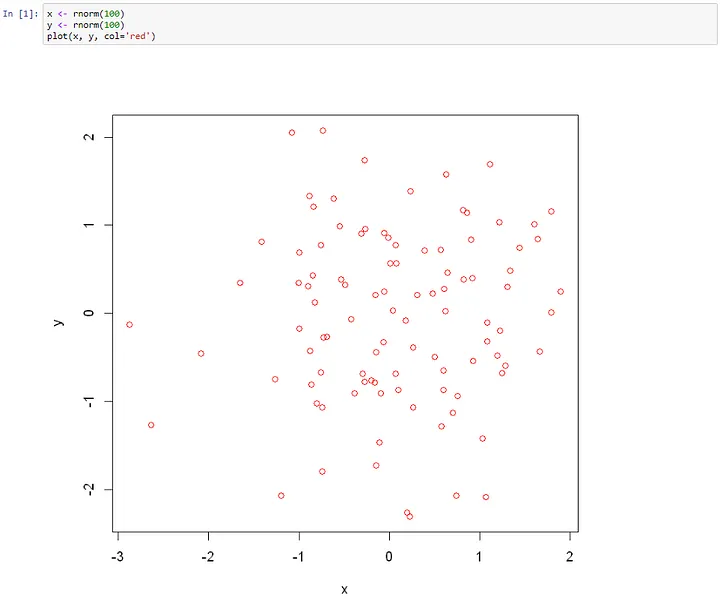Image resolution: width=720 pixels, height=599 pixels.
Task: Click the leftmost red data point in the plot
Action: (129, 324)
